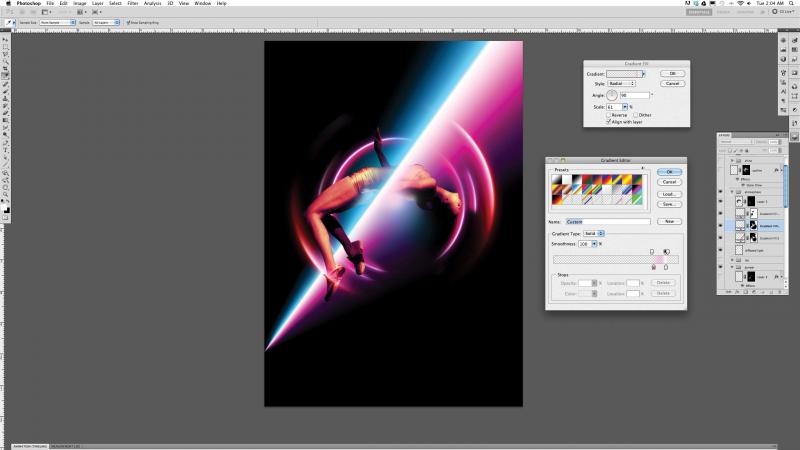The image size is (800, 450).
Task: Open the Layer menu
Action: pyautogui.click(x=97, y=3)
